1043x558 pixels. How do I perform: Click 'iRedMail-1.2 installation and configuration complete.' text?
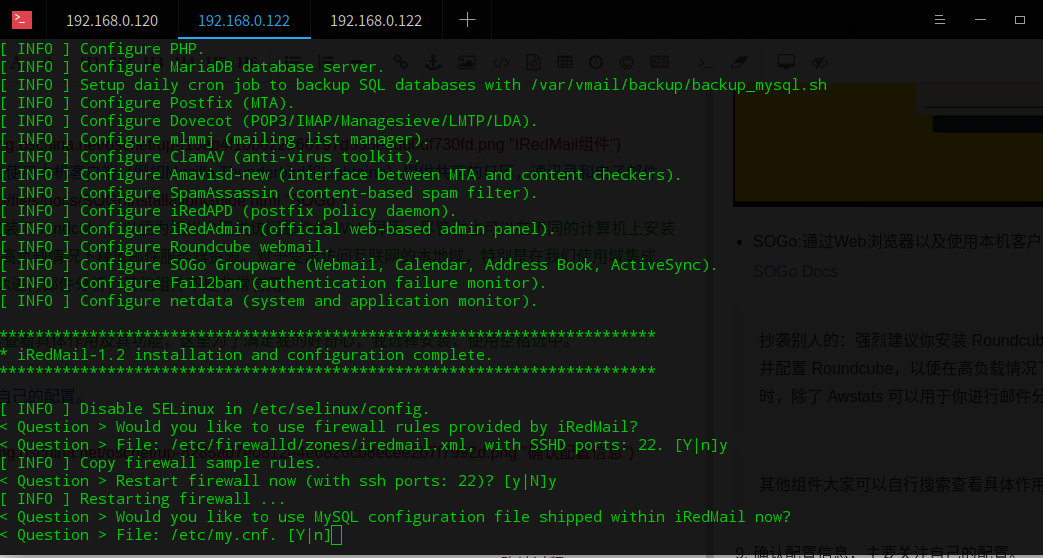[255, 354]
